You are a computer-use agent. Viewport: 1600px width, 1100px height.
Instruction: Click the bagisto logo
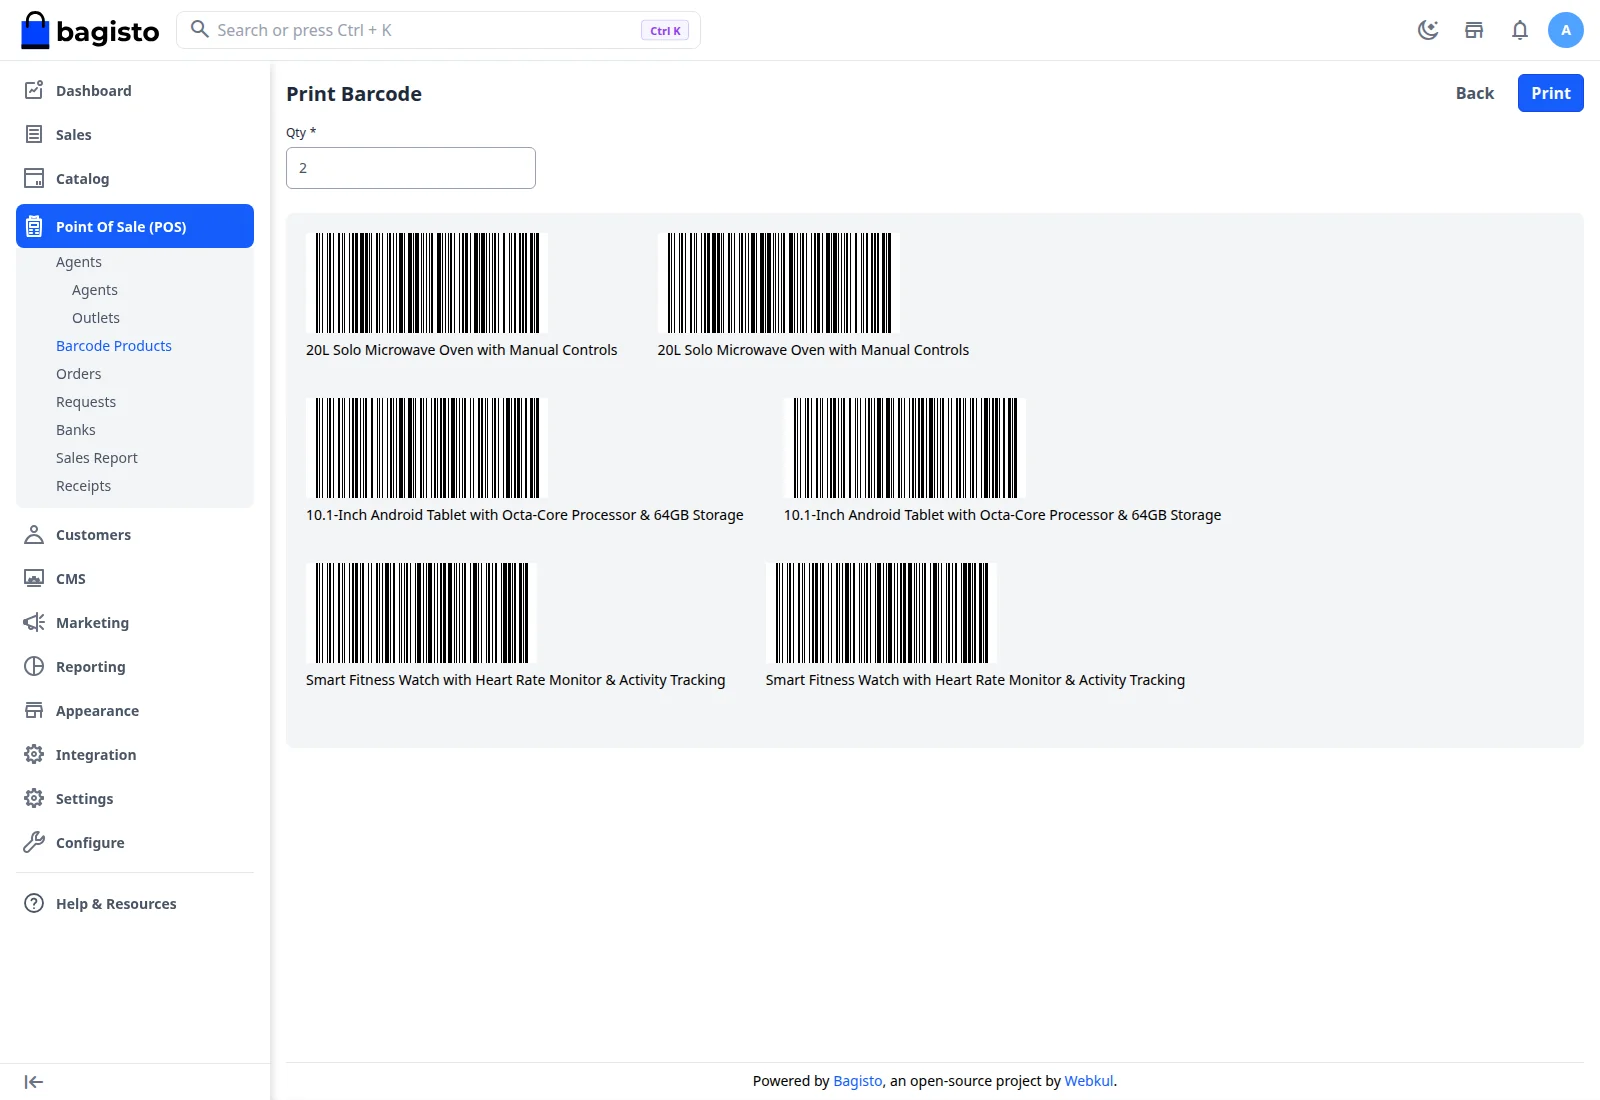90,30
